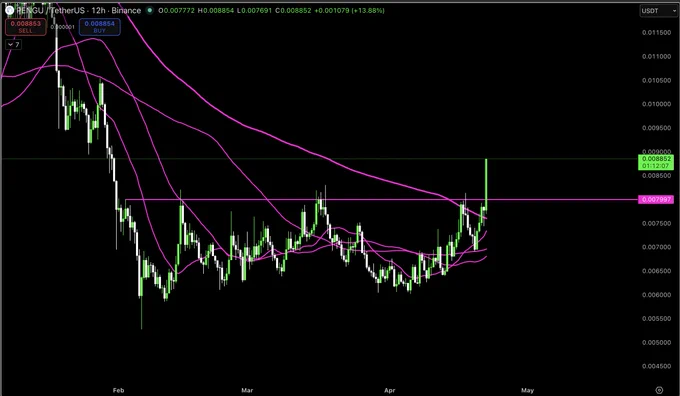Image resolution: width=680 pixels, height=396 pixels.
Task: Click the open value O0.007772
Action: 177,10
